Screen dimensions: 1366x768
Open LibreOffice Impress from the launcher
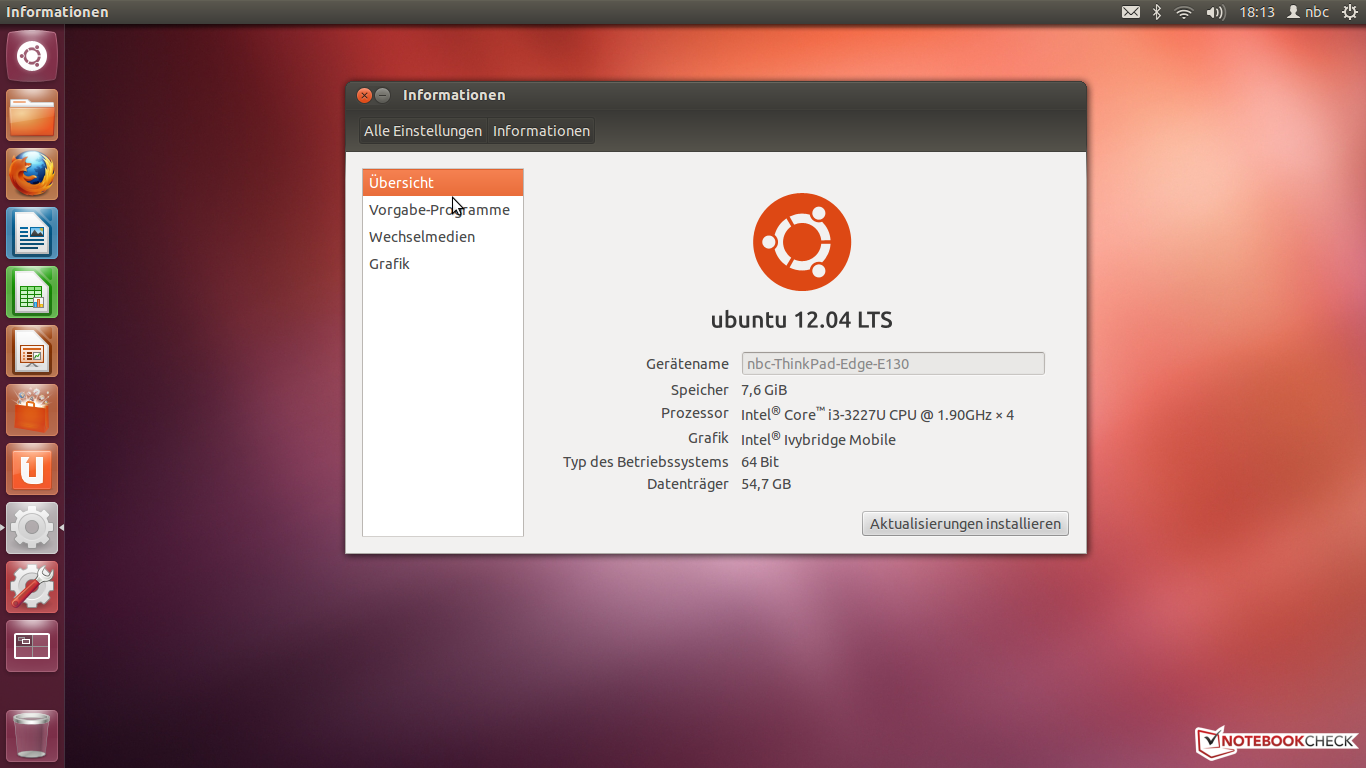pyautogui.click(x=32, y=351)
